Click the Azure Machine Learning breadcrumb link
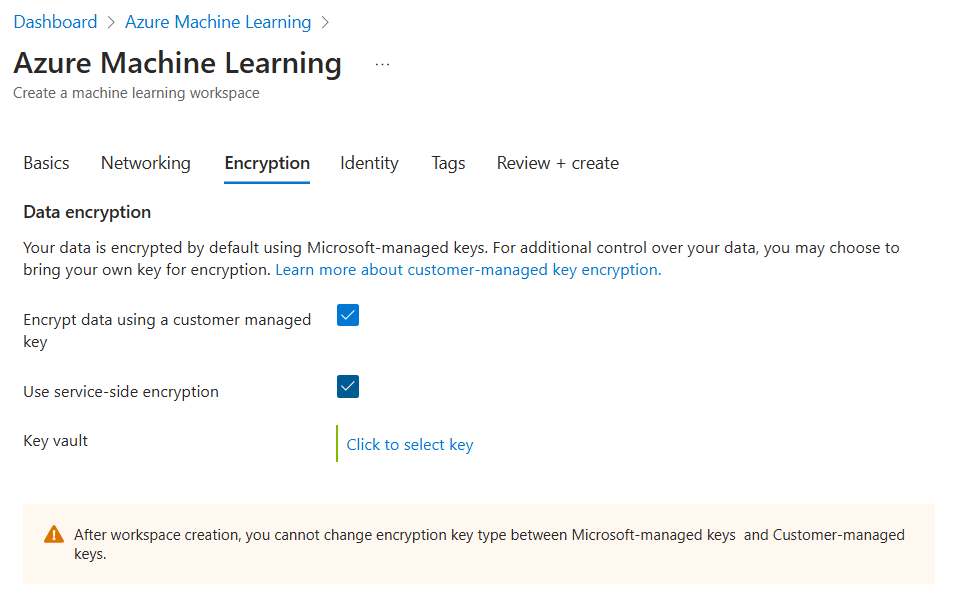This screenshot has height=598, width=971. [x=218, y=22]
